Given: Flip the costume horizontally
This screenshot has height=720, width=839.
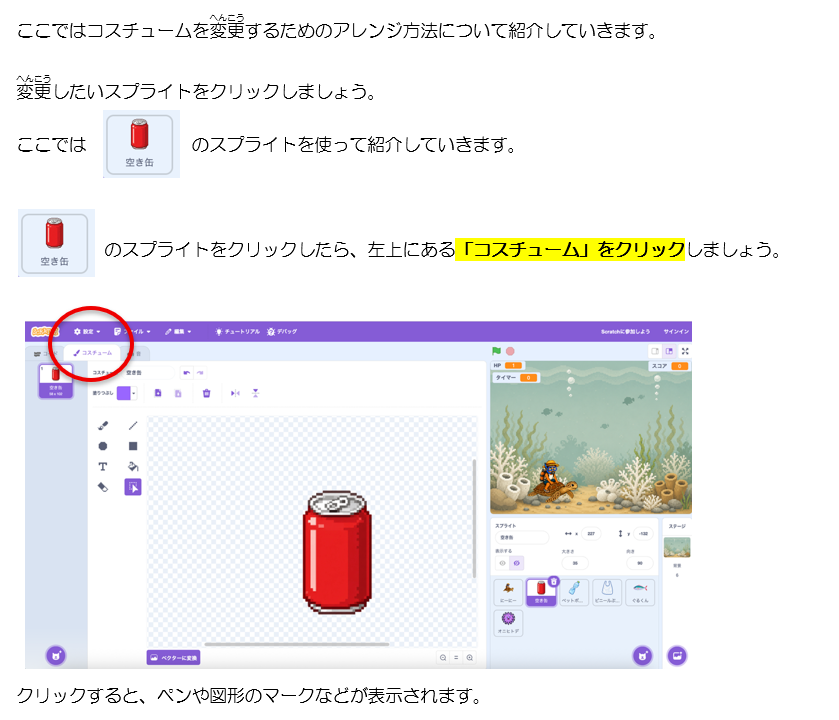Looking at the screenshot, I should (x=235, y=393).
